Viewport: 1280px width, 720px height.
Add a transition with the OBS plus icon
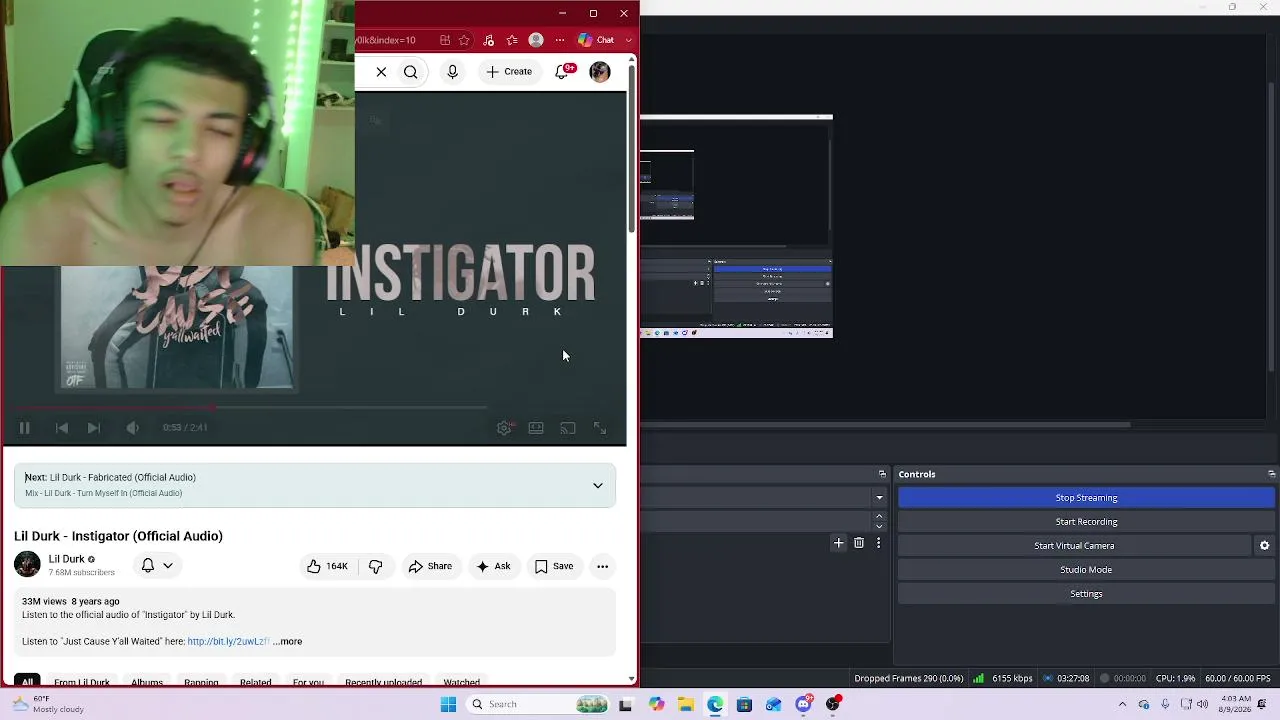point(838,543)
